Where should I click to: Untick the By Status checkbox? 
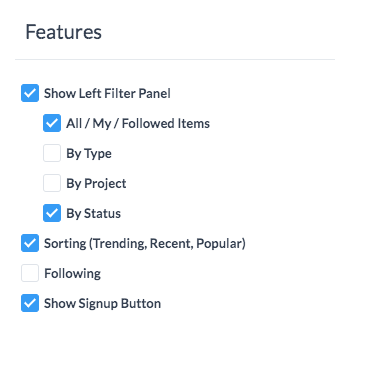tap(52, 213)
